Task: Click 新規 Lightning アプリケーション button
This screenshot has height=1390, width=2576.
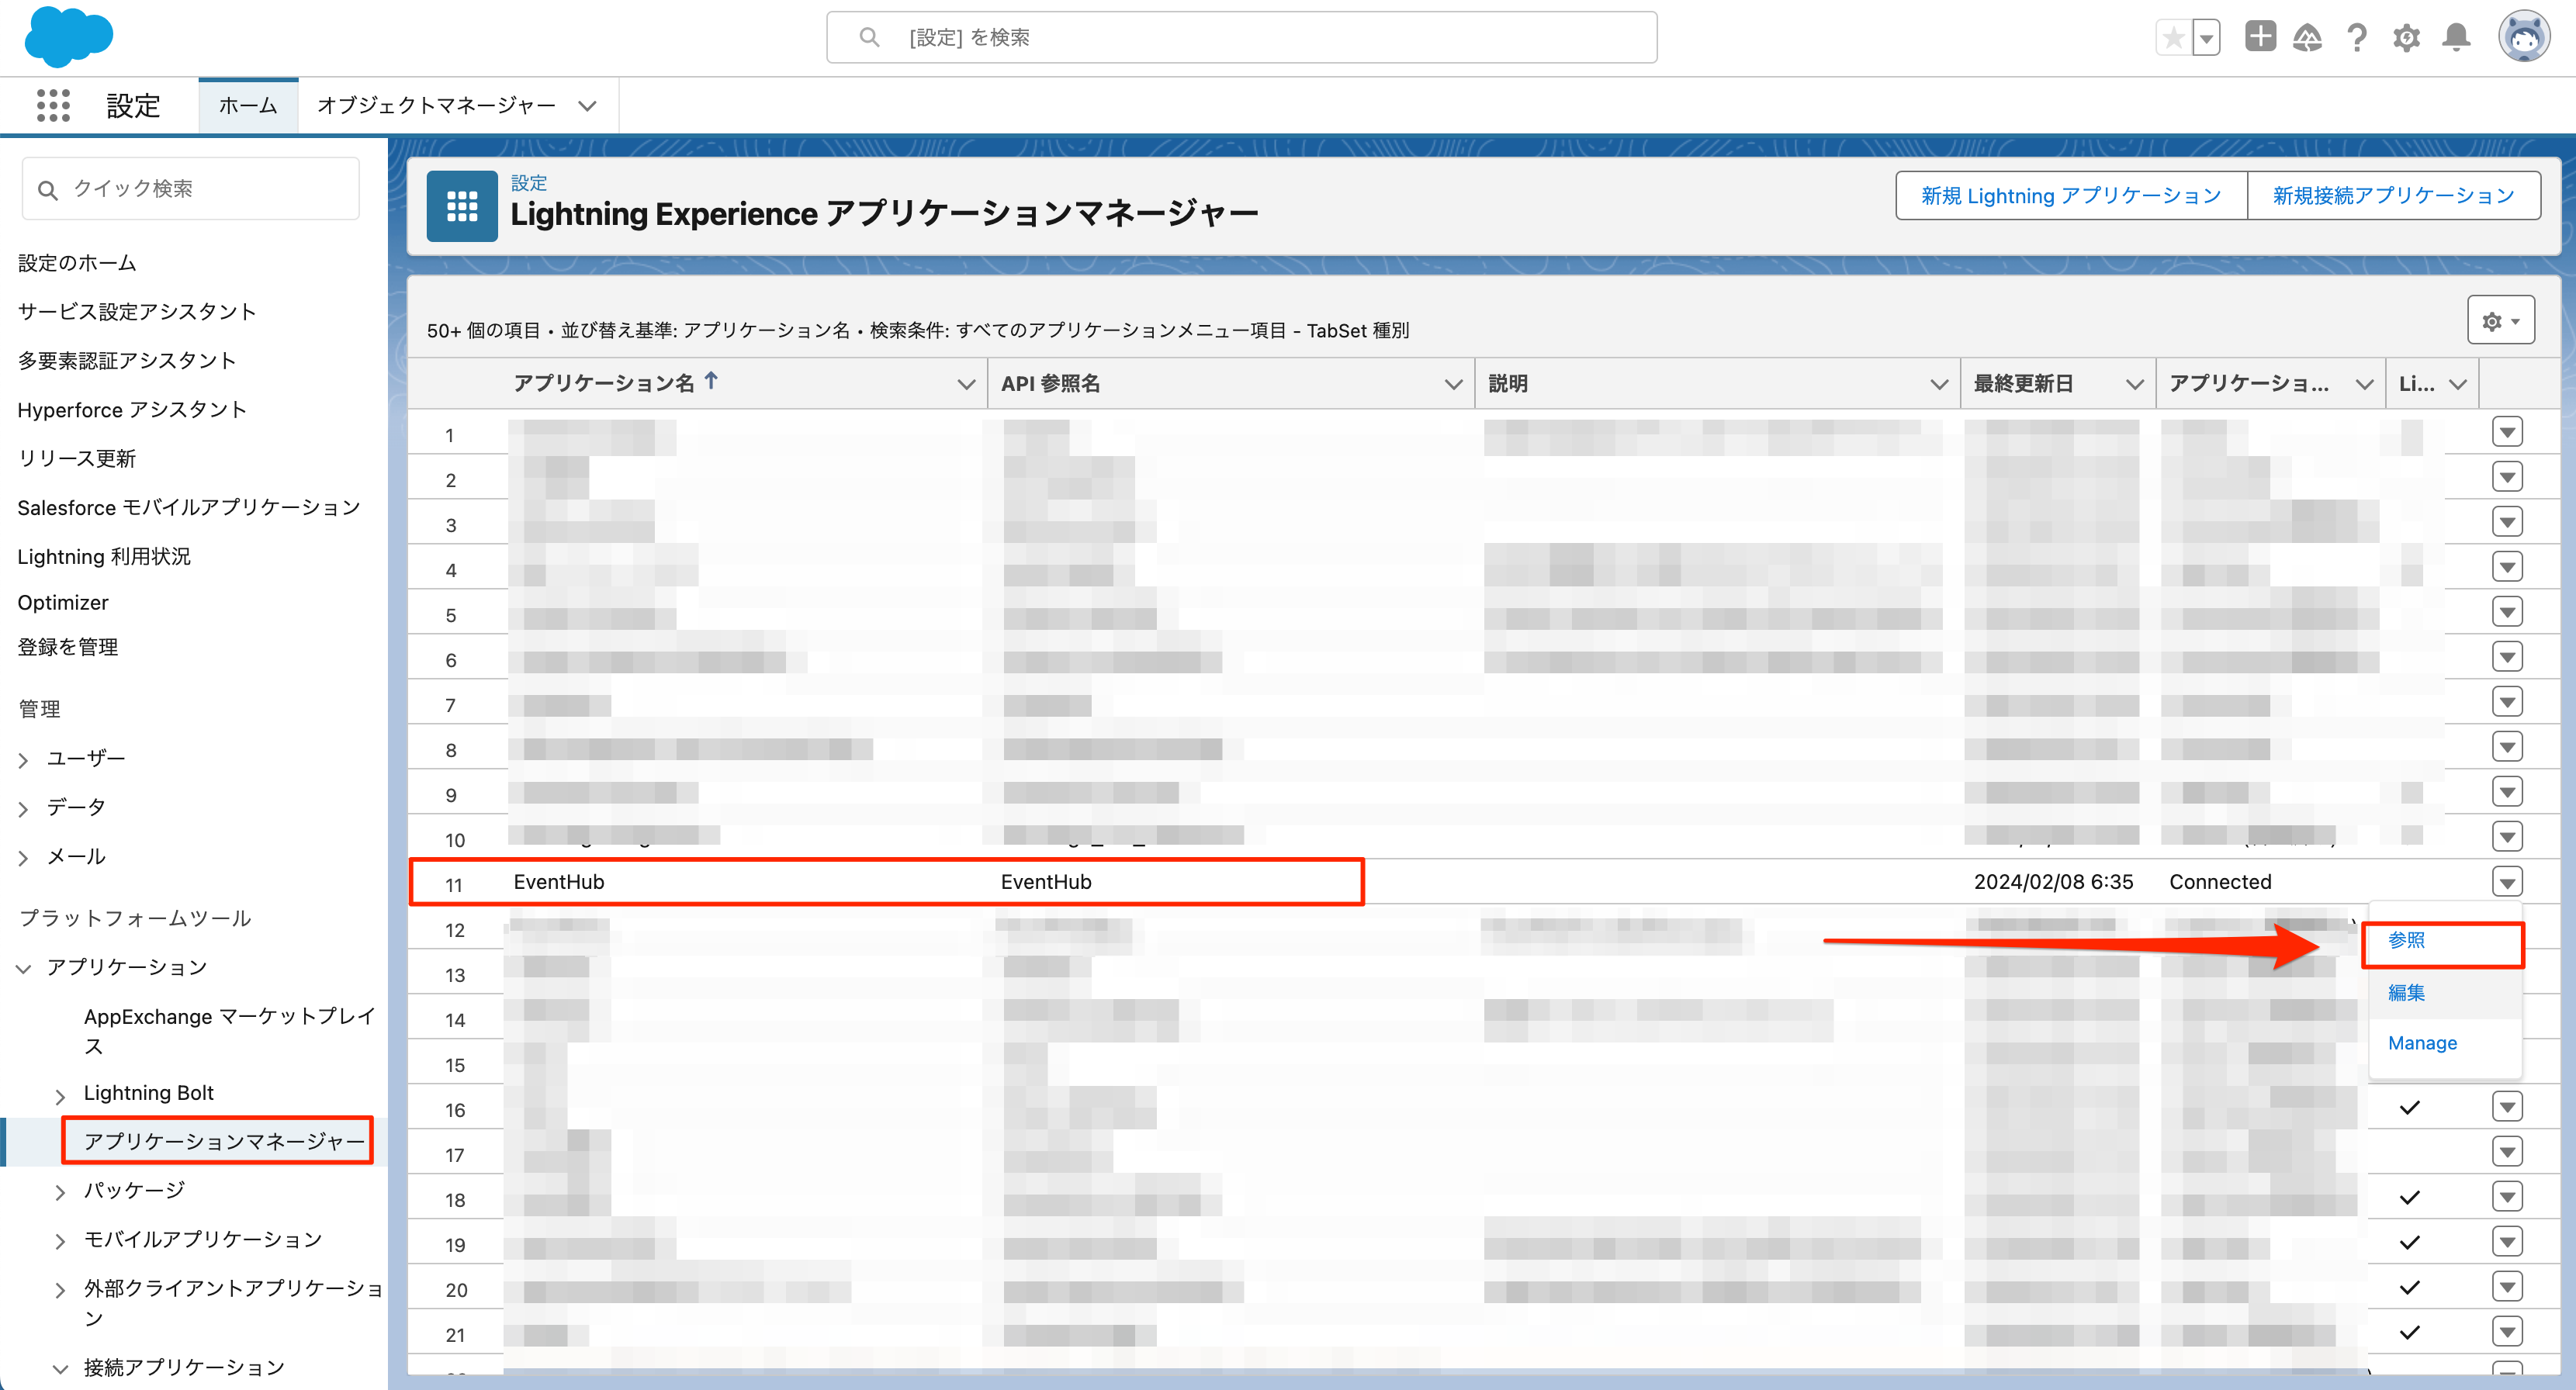Action: (2070, 195)
